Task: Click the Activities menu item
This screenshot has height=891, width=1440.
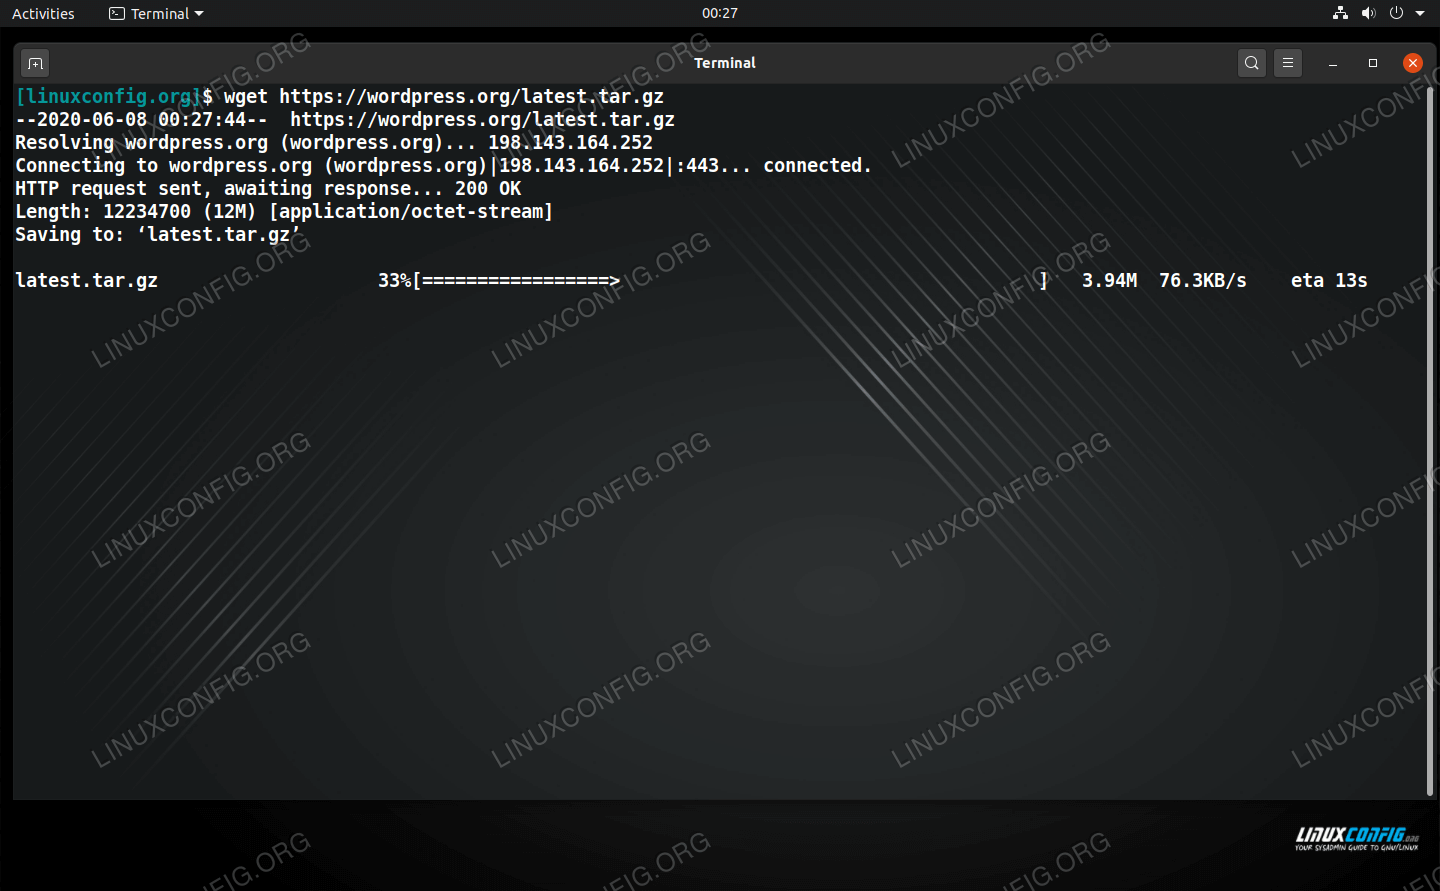Action: (x=43, y=13)
